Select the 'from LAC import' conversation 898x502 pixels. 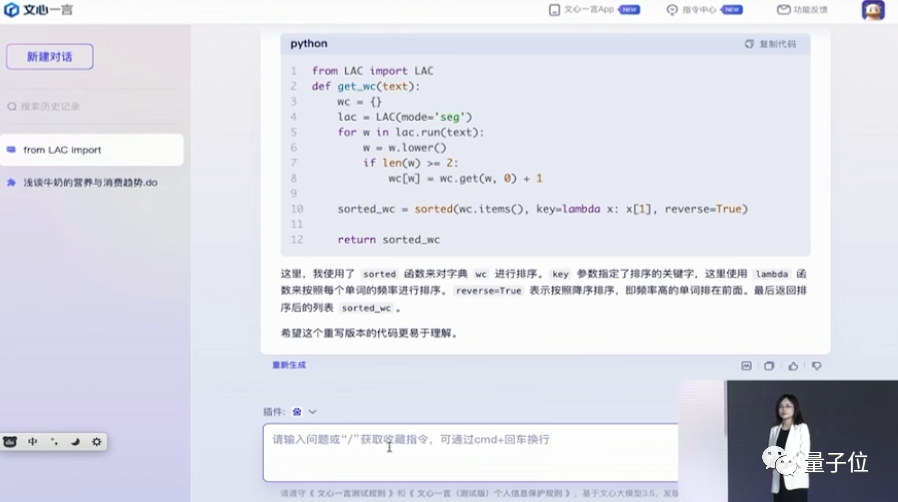(92, 150)
